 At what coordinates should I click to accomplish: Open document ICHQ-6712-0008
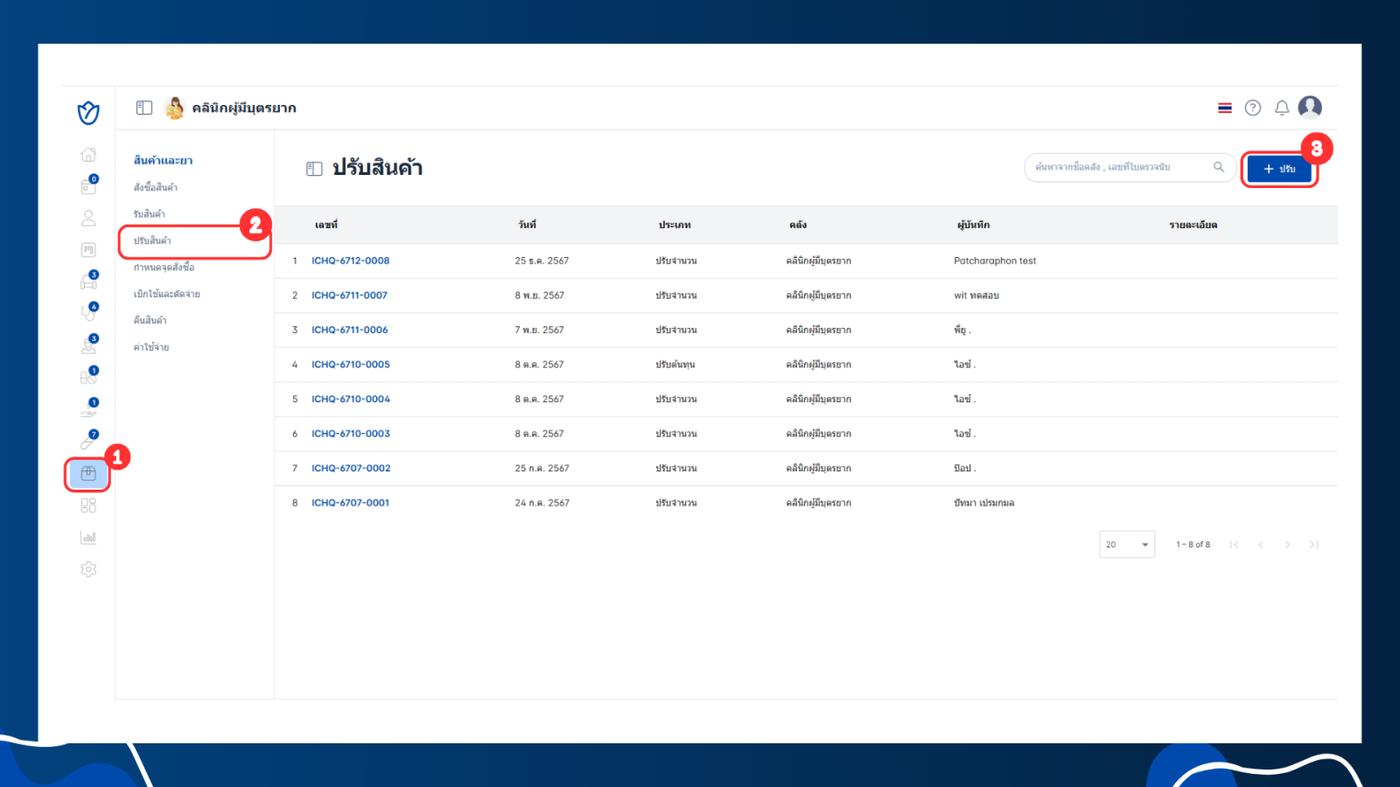click(x=351, y=261)
